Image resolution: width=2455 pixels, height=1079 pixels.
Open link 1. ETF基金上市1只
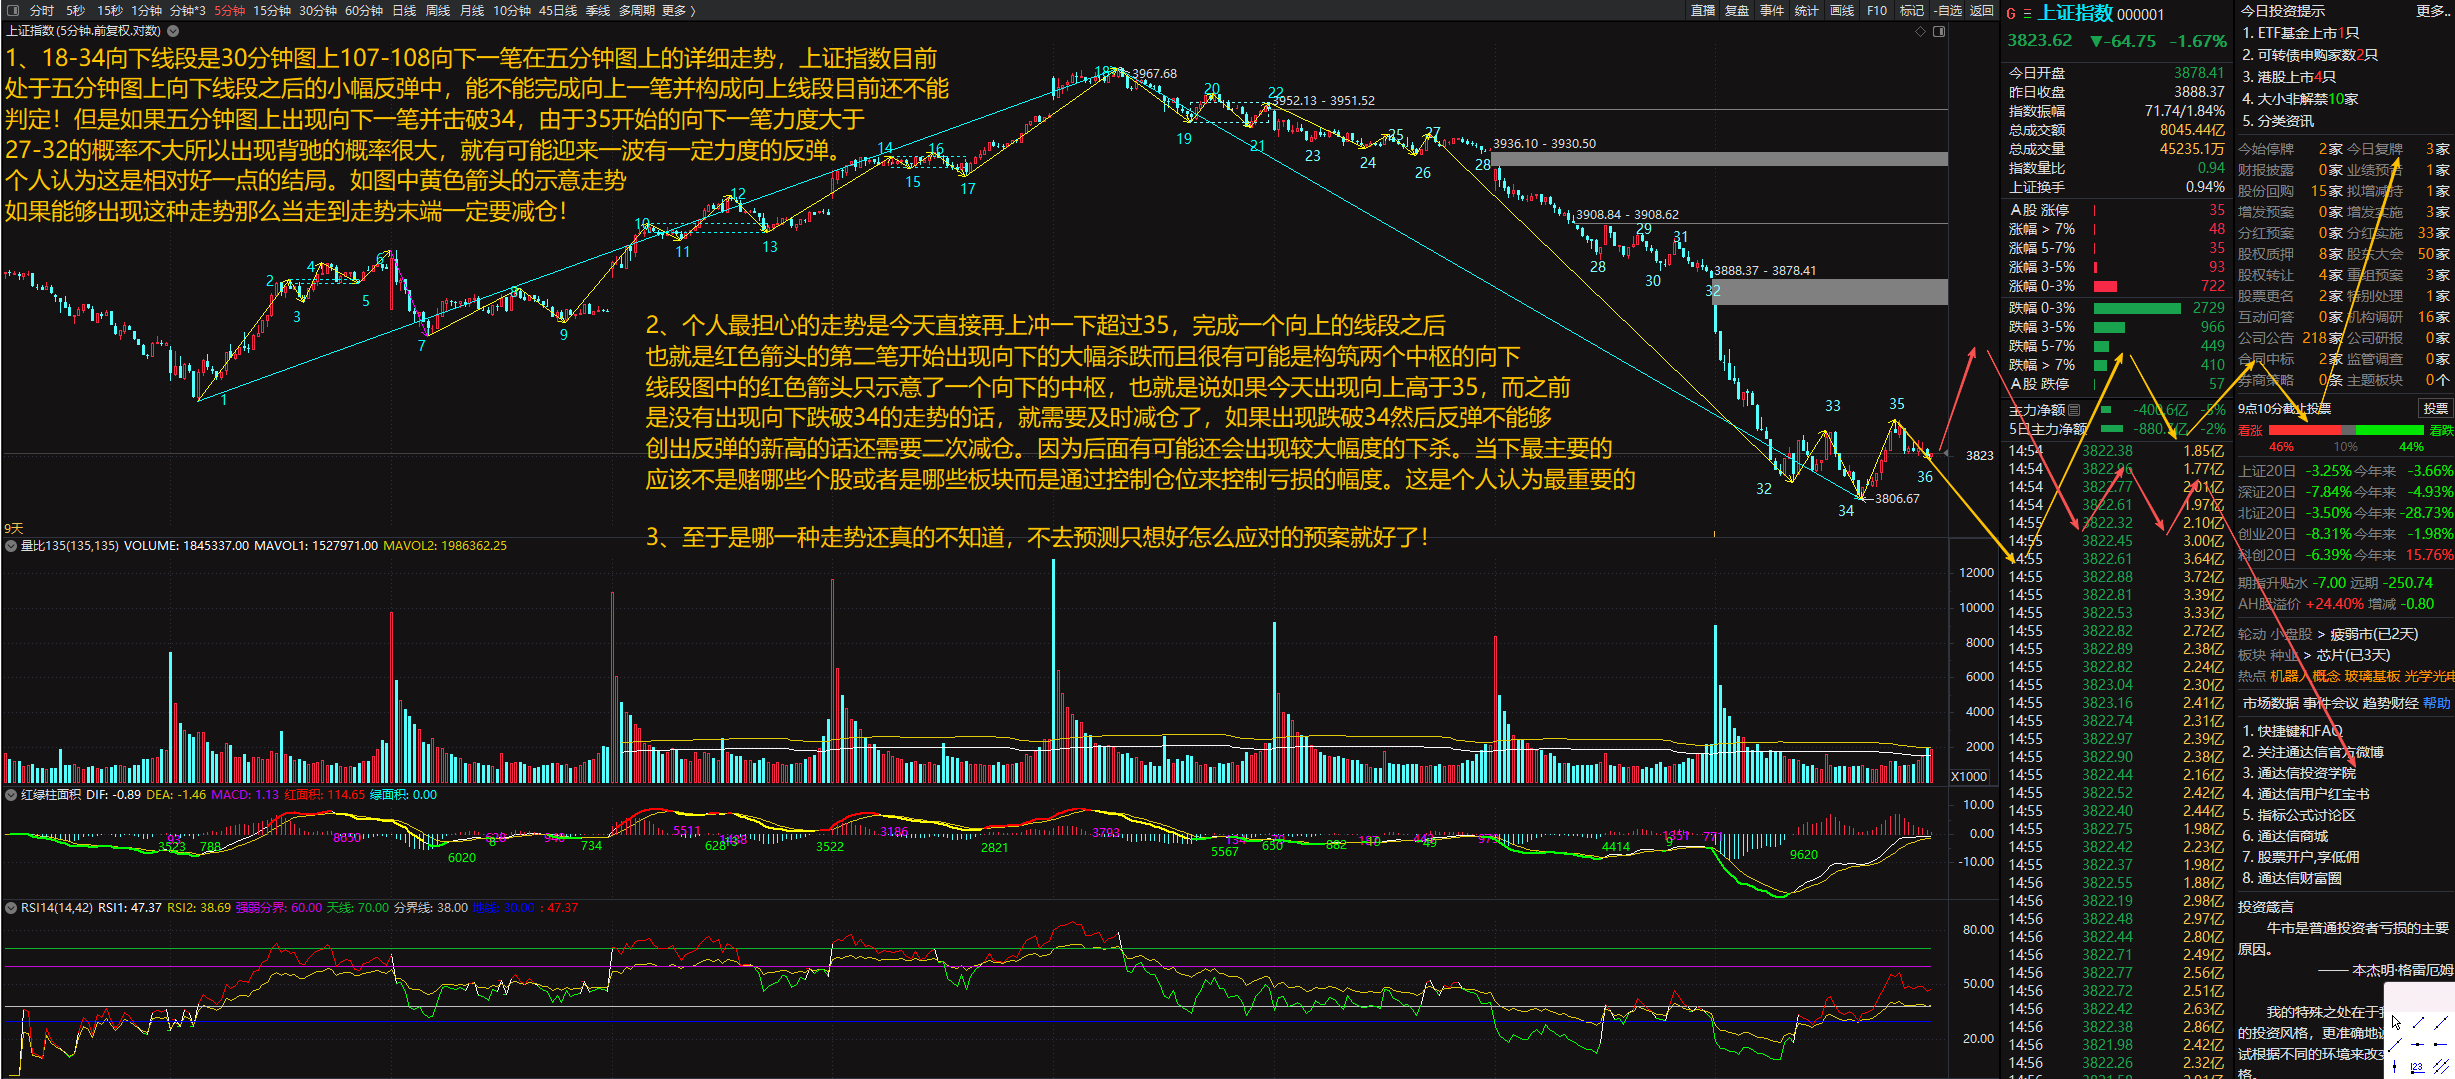[x=2300, y=32]
